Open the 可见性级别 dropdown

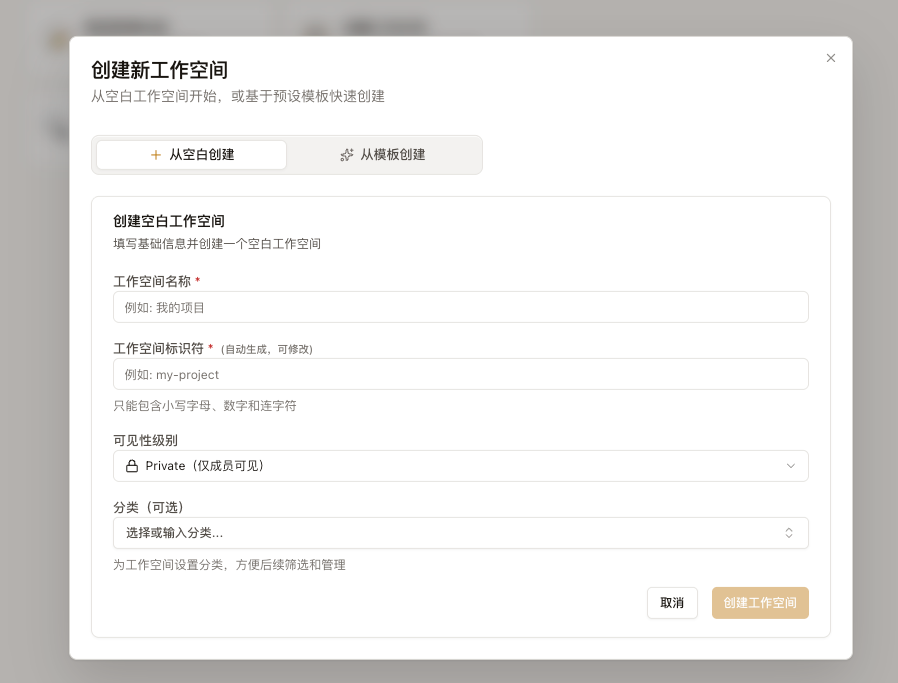[x=460, y=466]
